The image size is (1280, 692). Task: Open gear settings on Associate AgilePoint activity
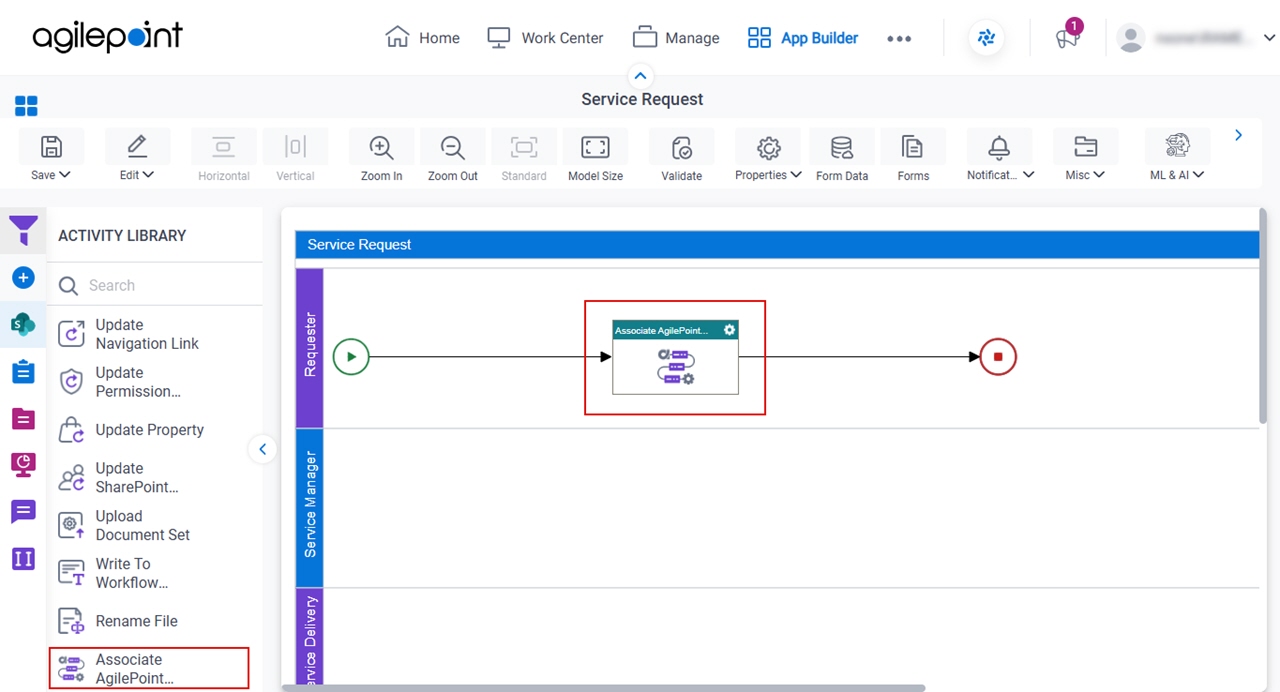(729, 330)
